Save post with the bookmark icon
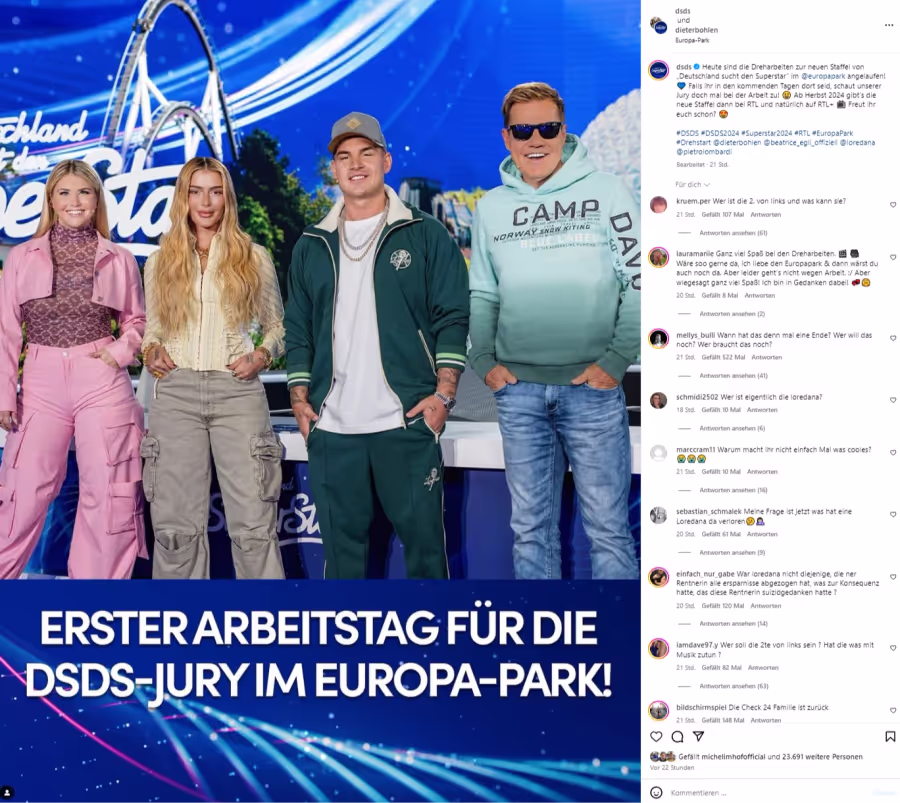The width and height of the screenshot is (900, 803). 890,736
